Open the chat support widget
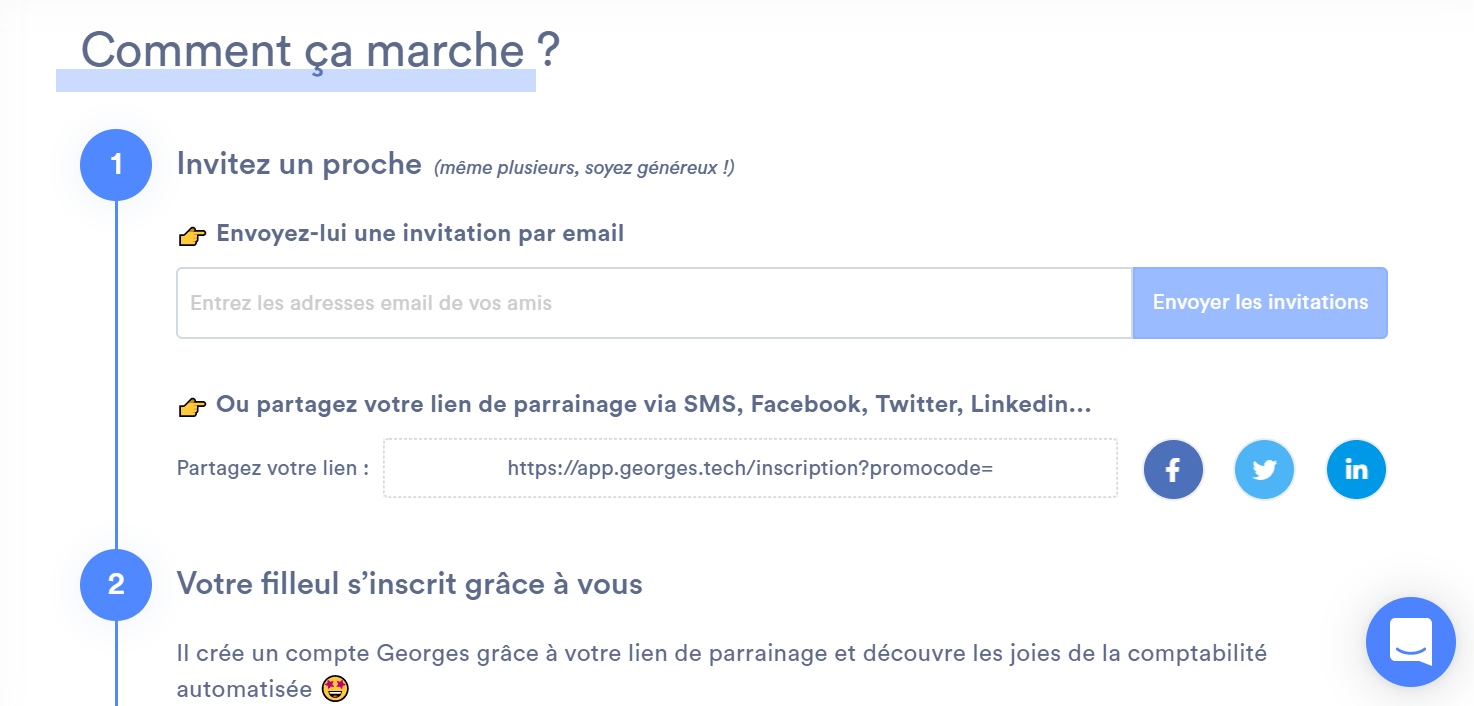1474x706 pixels. 1410,642
